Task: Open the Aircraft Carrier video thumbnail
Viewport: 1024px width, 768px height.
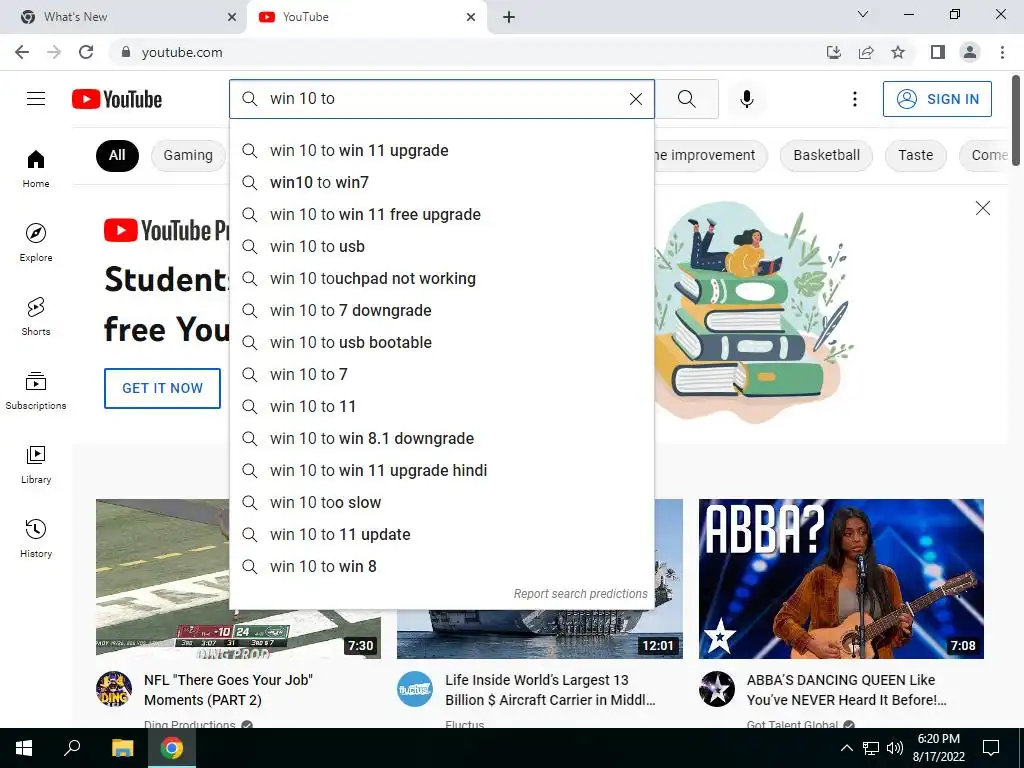Action: coord(539,633)
